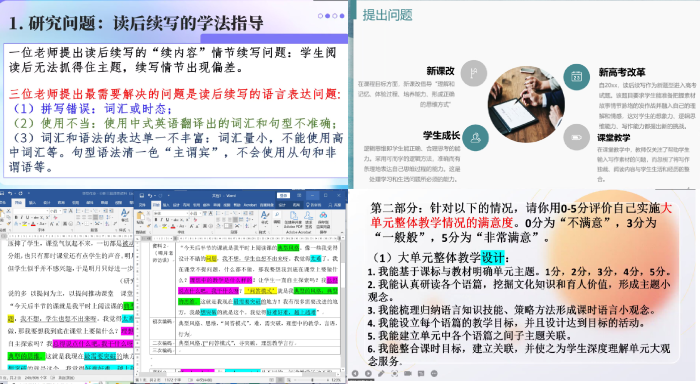
Task: Click the zoom slider in Word status bar
Action: click(312, 380)
